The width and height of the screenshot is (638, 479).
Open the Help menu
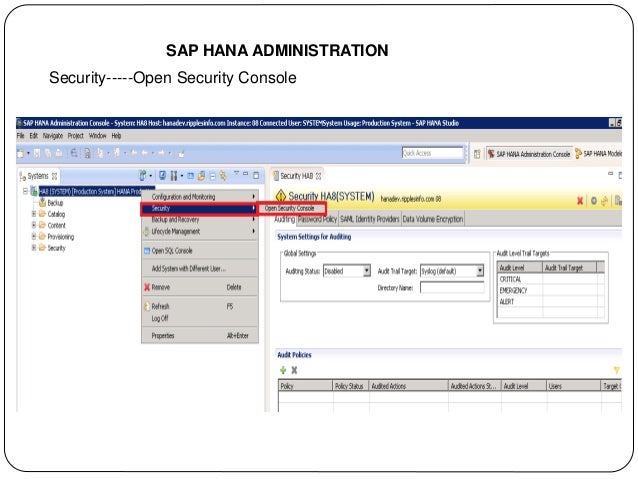click(x=116, y=136)
